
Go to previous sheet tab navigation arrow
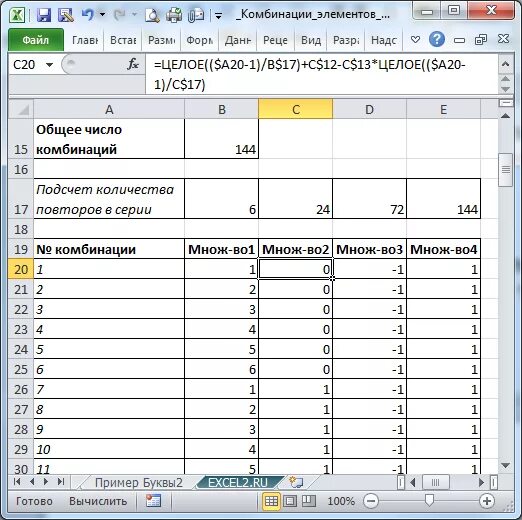32,482
